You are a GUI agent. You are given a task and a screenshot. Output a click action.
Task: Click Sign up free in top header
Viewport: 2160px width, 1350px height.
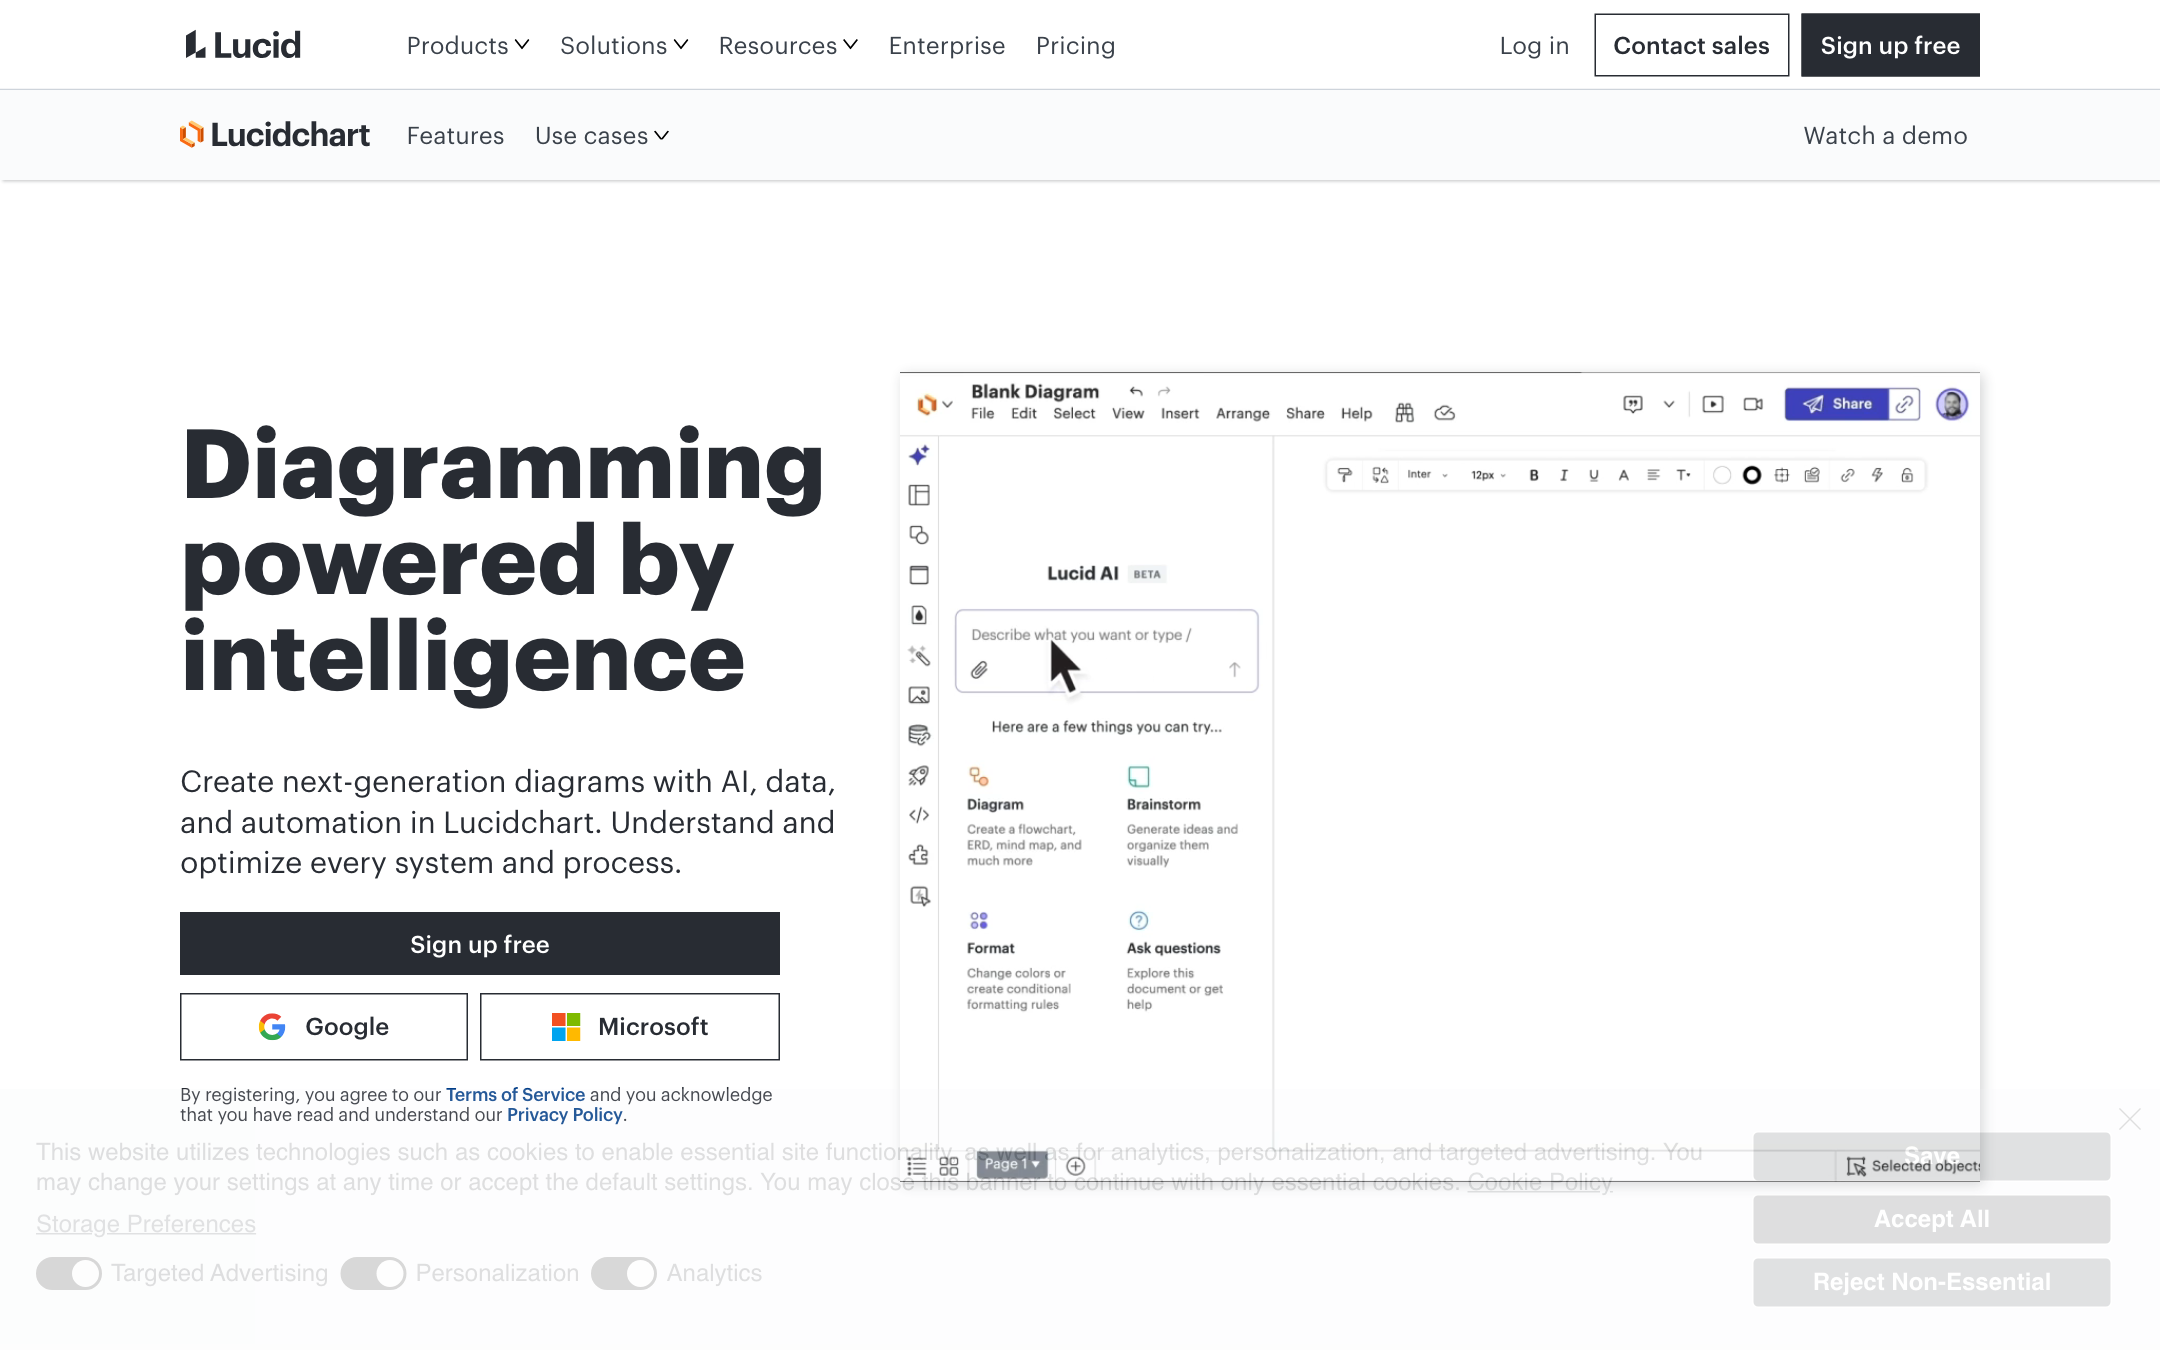(x=1890, y=45)
